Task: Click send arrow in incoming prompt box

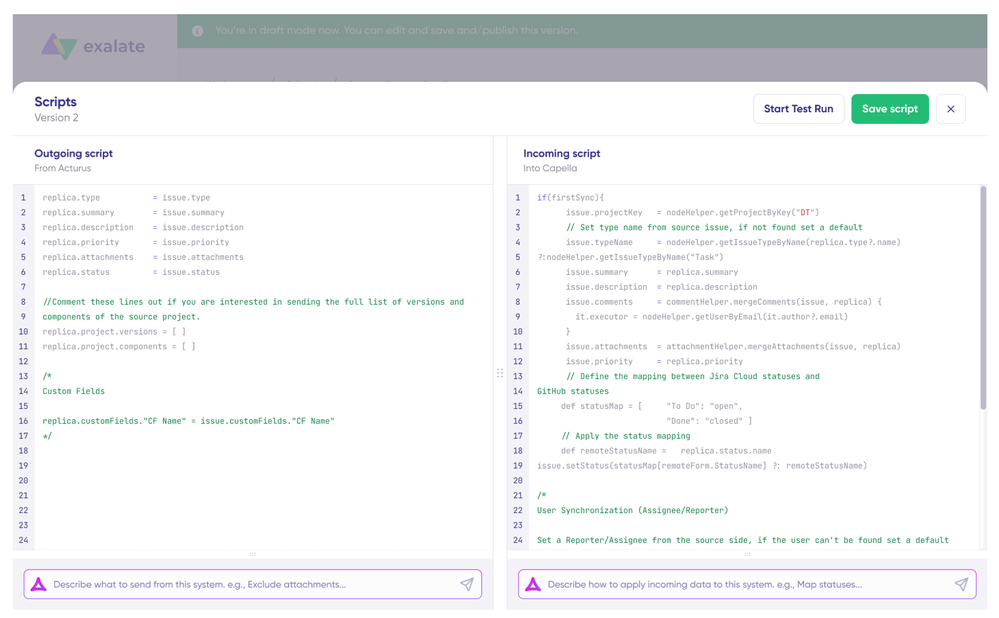Action: click(961, 584)
